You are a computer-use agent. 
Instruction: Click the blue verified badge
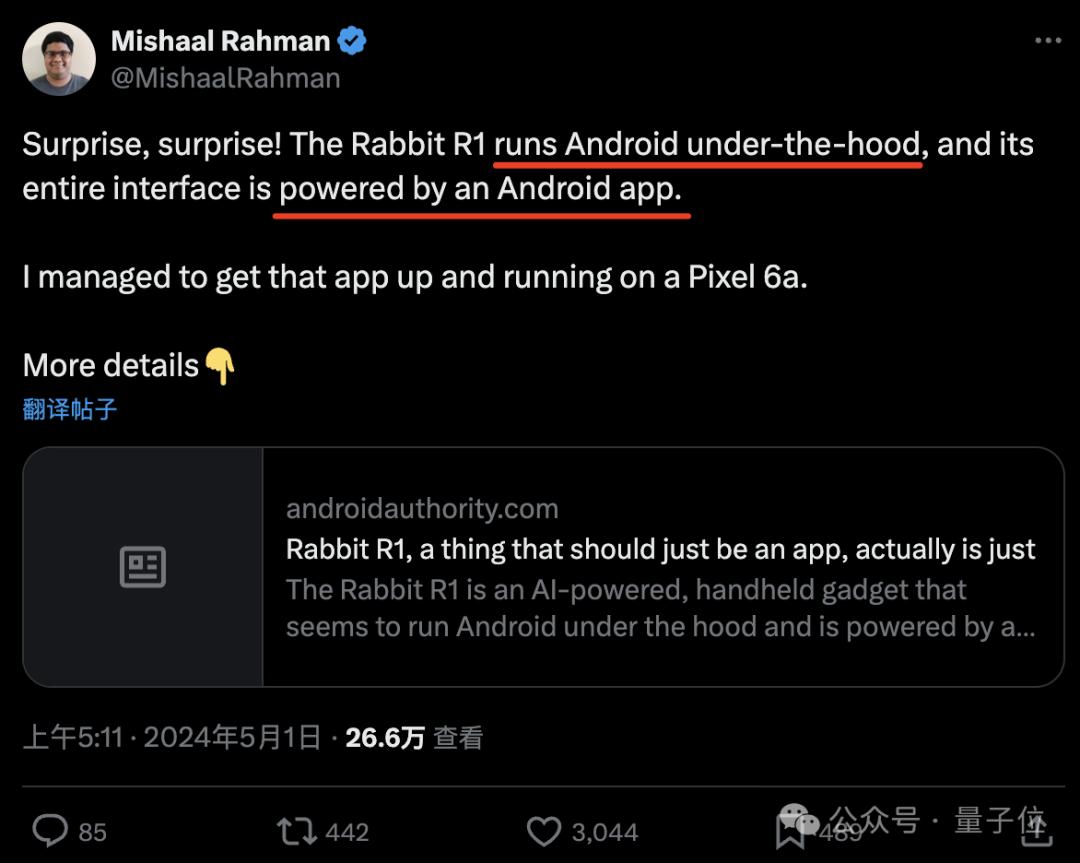tap(351, 39)
